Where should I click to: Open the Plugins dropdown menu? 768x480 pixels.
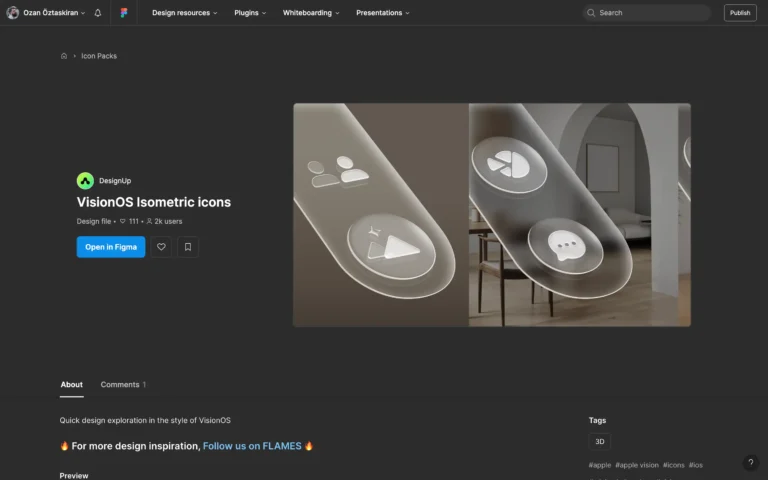[x=250, y=13]
